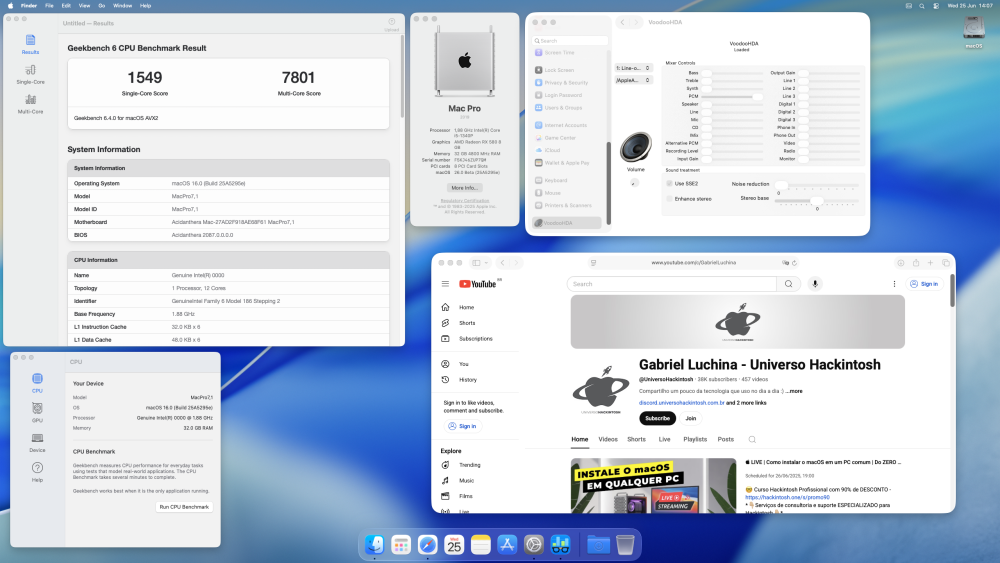The height and width of the screenshot is (563, 1000).
Task: Click the YouTube Shorts sidebar icon
Action: coord(445,323)
